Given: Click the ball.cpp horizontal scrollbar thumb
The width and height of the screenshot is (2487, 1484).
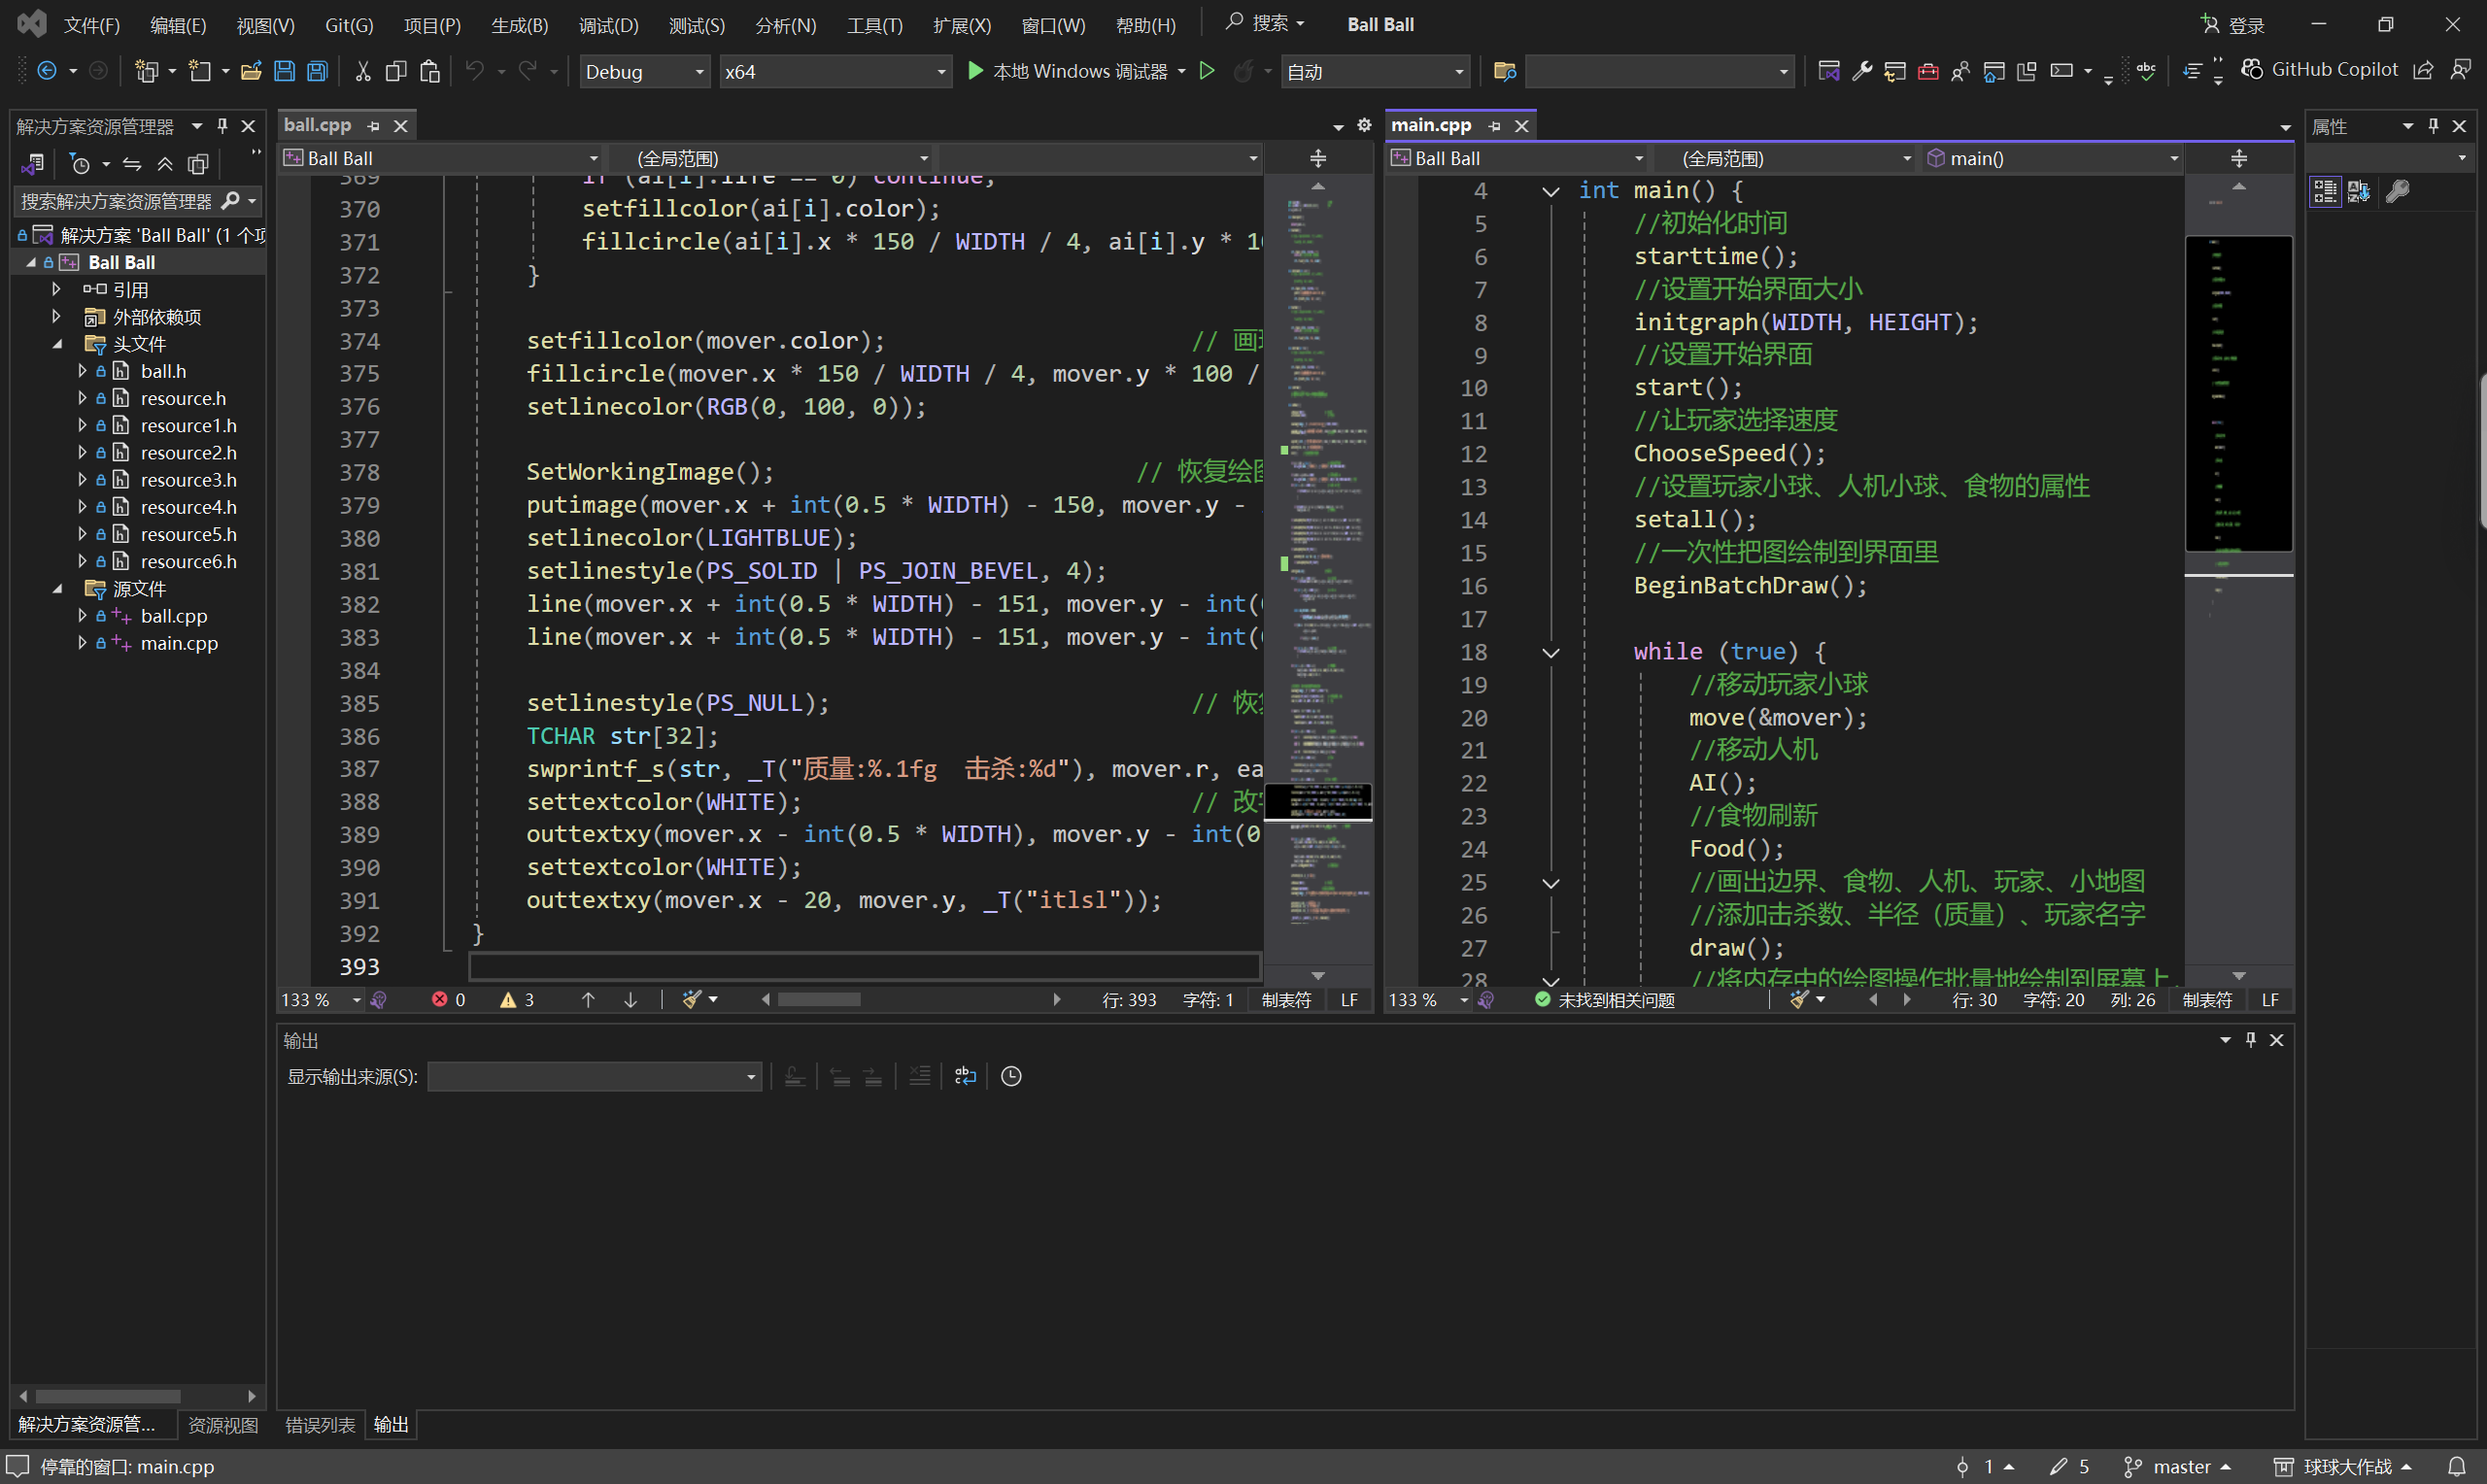Looking at the screenshot, I should coord(819,999).
